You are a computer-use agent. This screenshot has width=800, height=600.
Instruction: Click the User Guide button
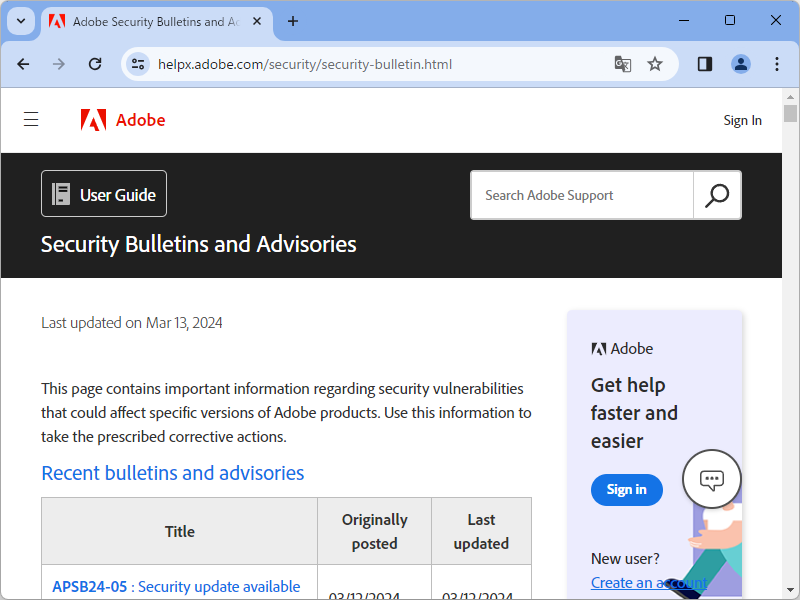click(x=104, y=194)
